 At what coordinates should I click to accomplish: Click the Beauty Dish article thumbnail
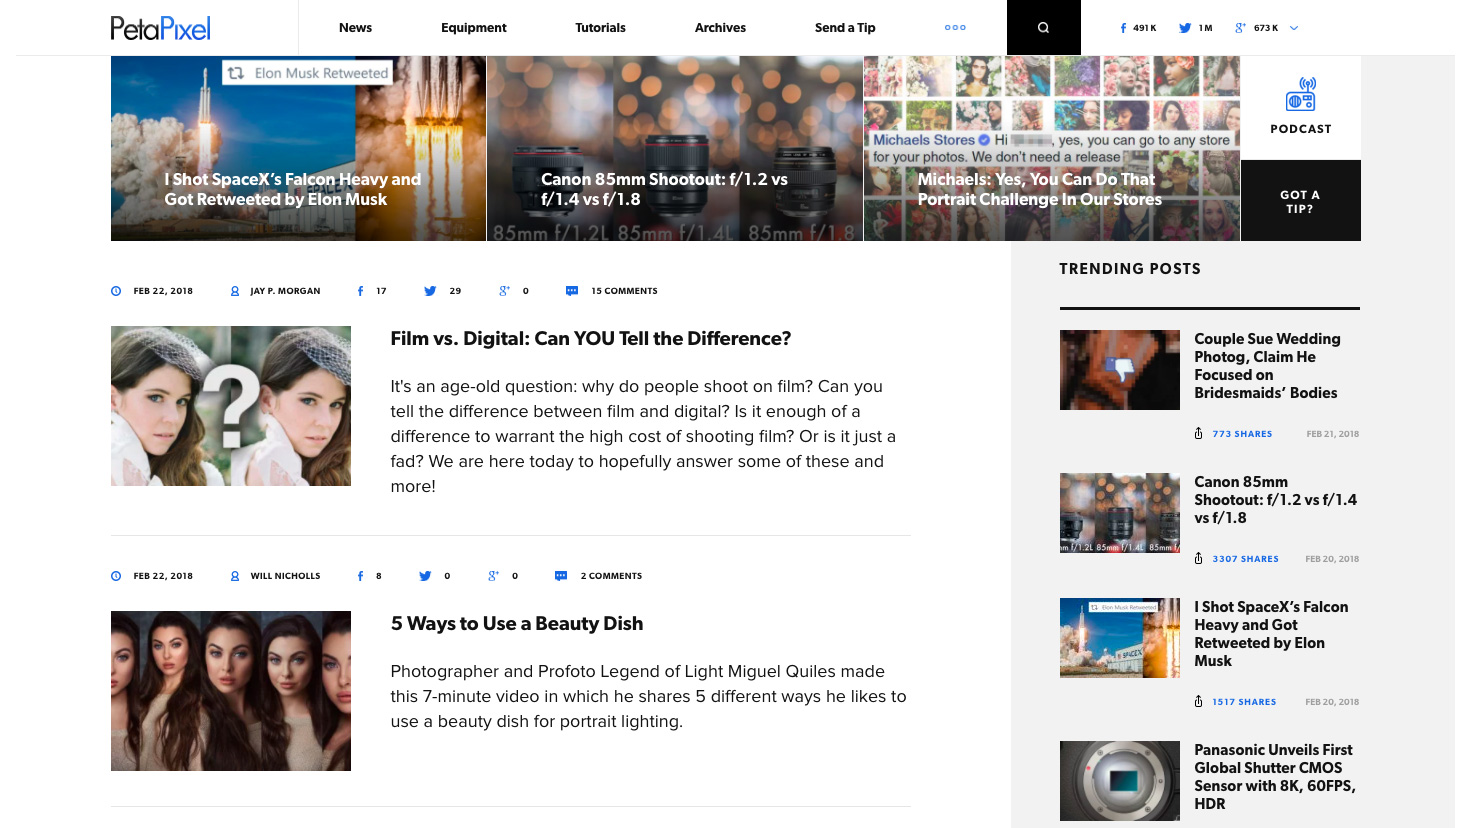point(231,691)
